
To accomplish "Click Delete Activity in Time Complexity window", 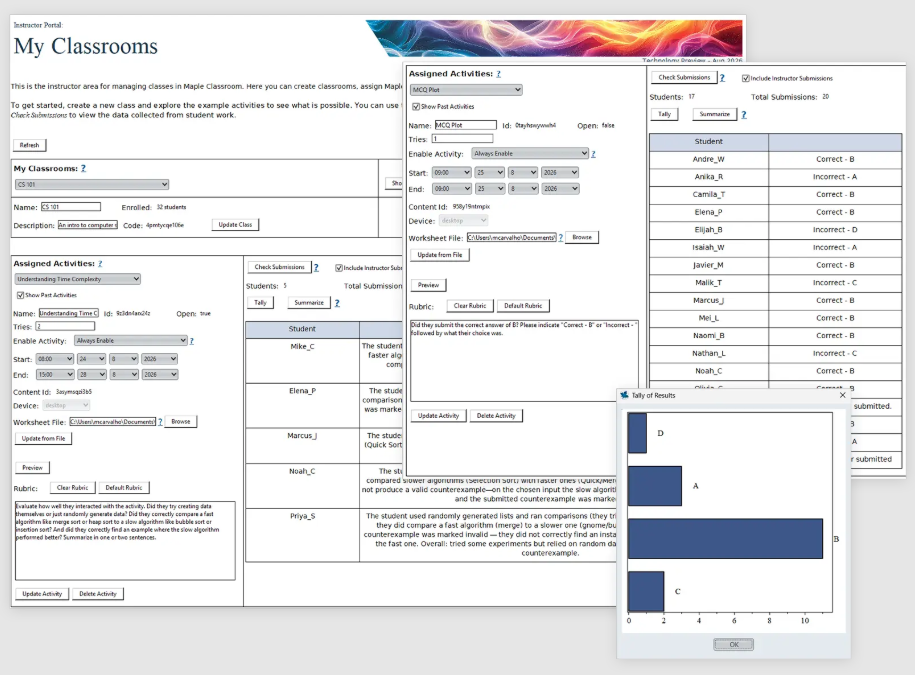I will (98, 594).
